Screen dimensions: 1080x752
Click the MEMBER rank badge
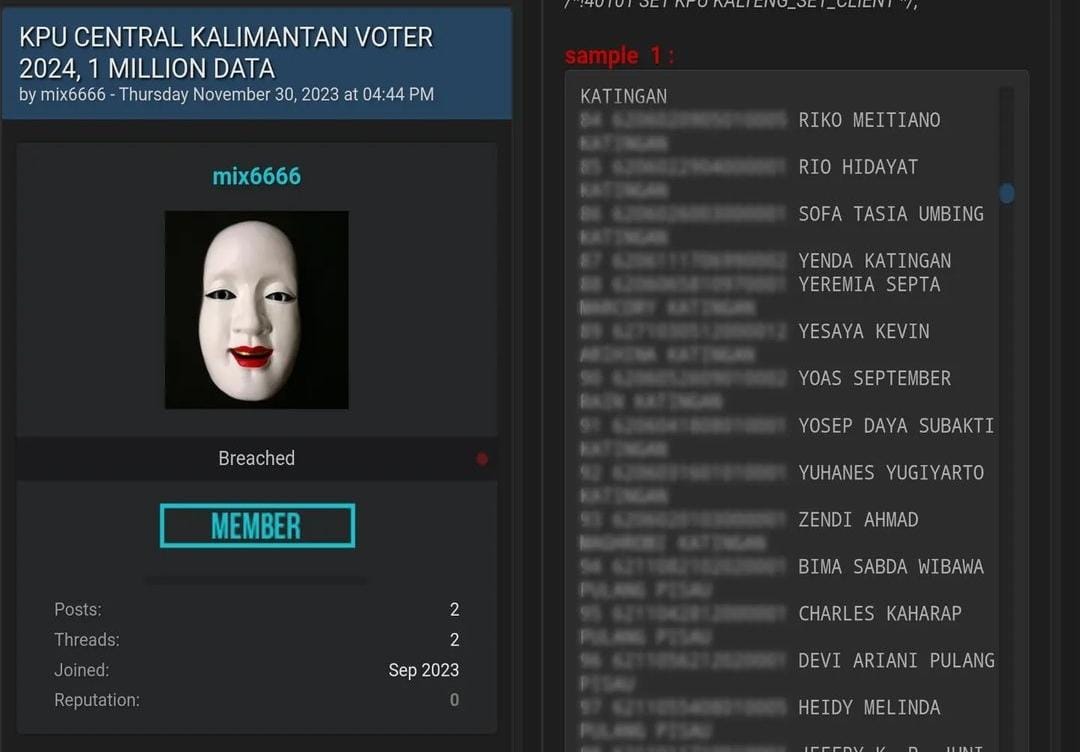point(257,525)
